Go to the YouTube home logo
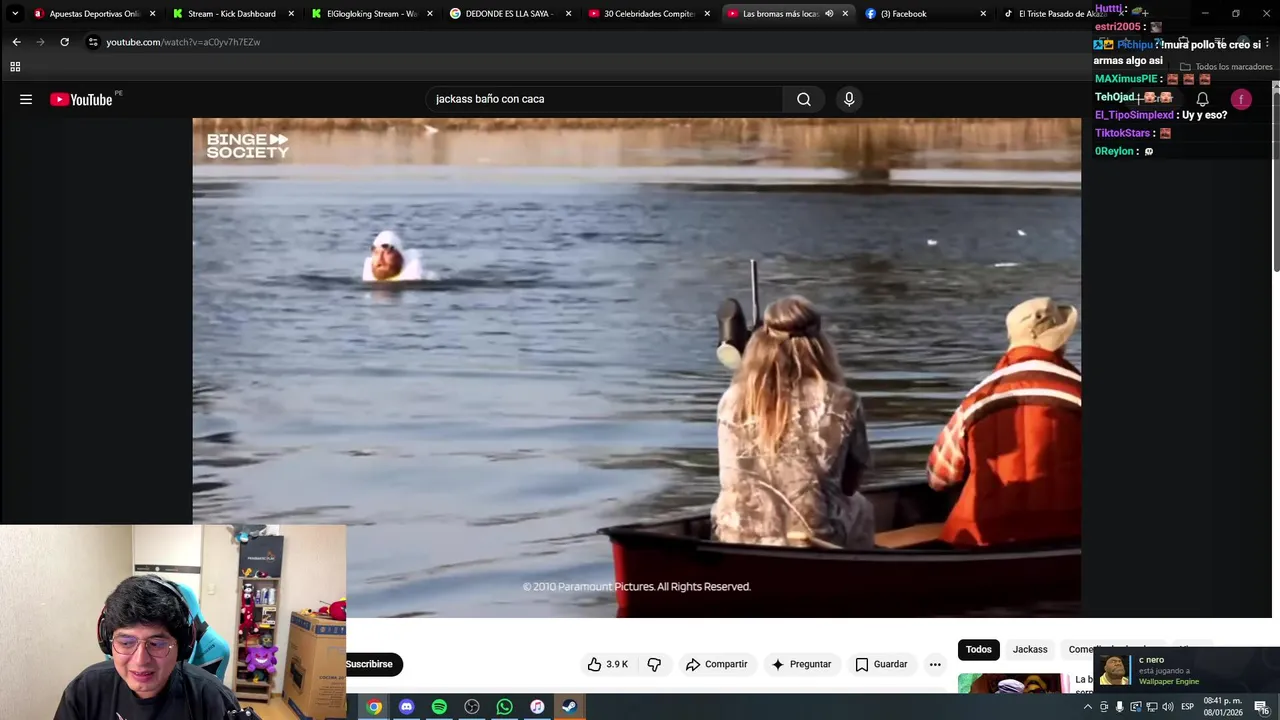The height and width of the screenshot is (720, 1280). point(81,99)
